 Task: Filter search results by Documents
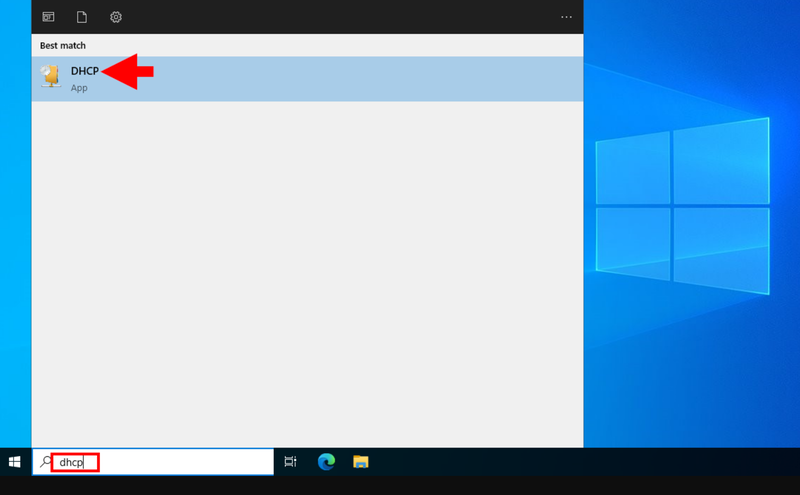click(x=82, y=17)
